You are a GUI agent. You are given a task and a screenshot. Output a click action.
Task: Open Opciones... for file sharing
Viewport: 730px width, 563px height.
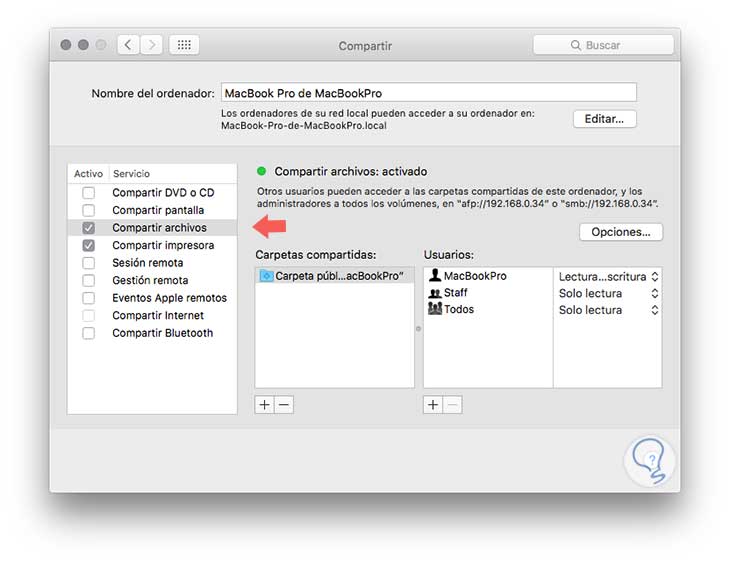coord(621,232)
